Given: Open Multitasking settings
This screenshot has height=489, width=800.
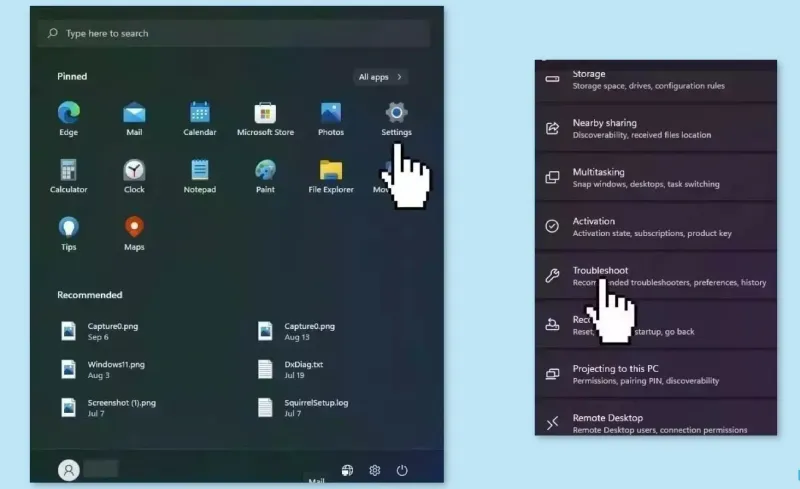Looking at the screenshot, I should tap(656, 177).
